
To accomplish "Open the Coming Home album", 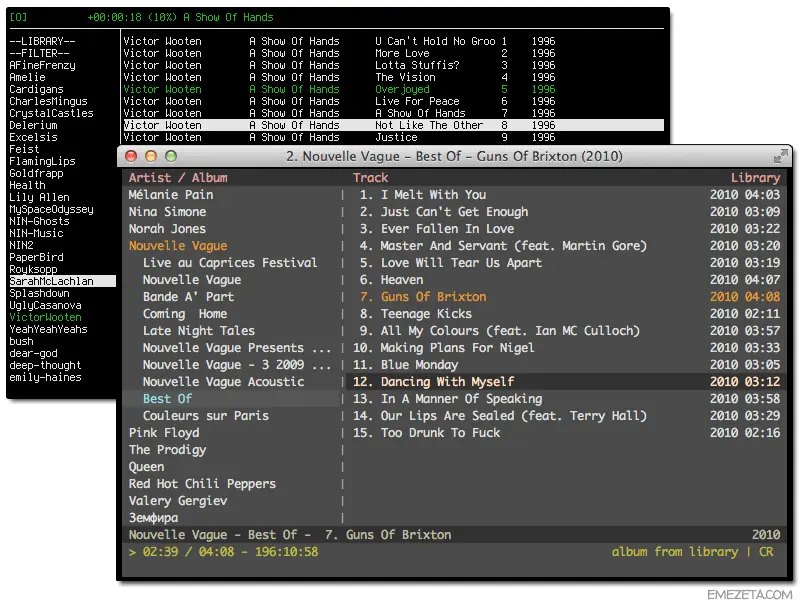I will tap(185, 314).
